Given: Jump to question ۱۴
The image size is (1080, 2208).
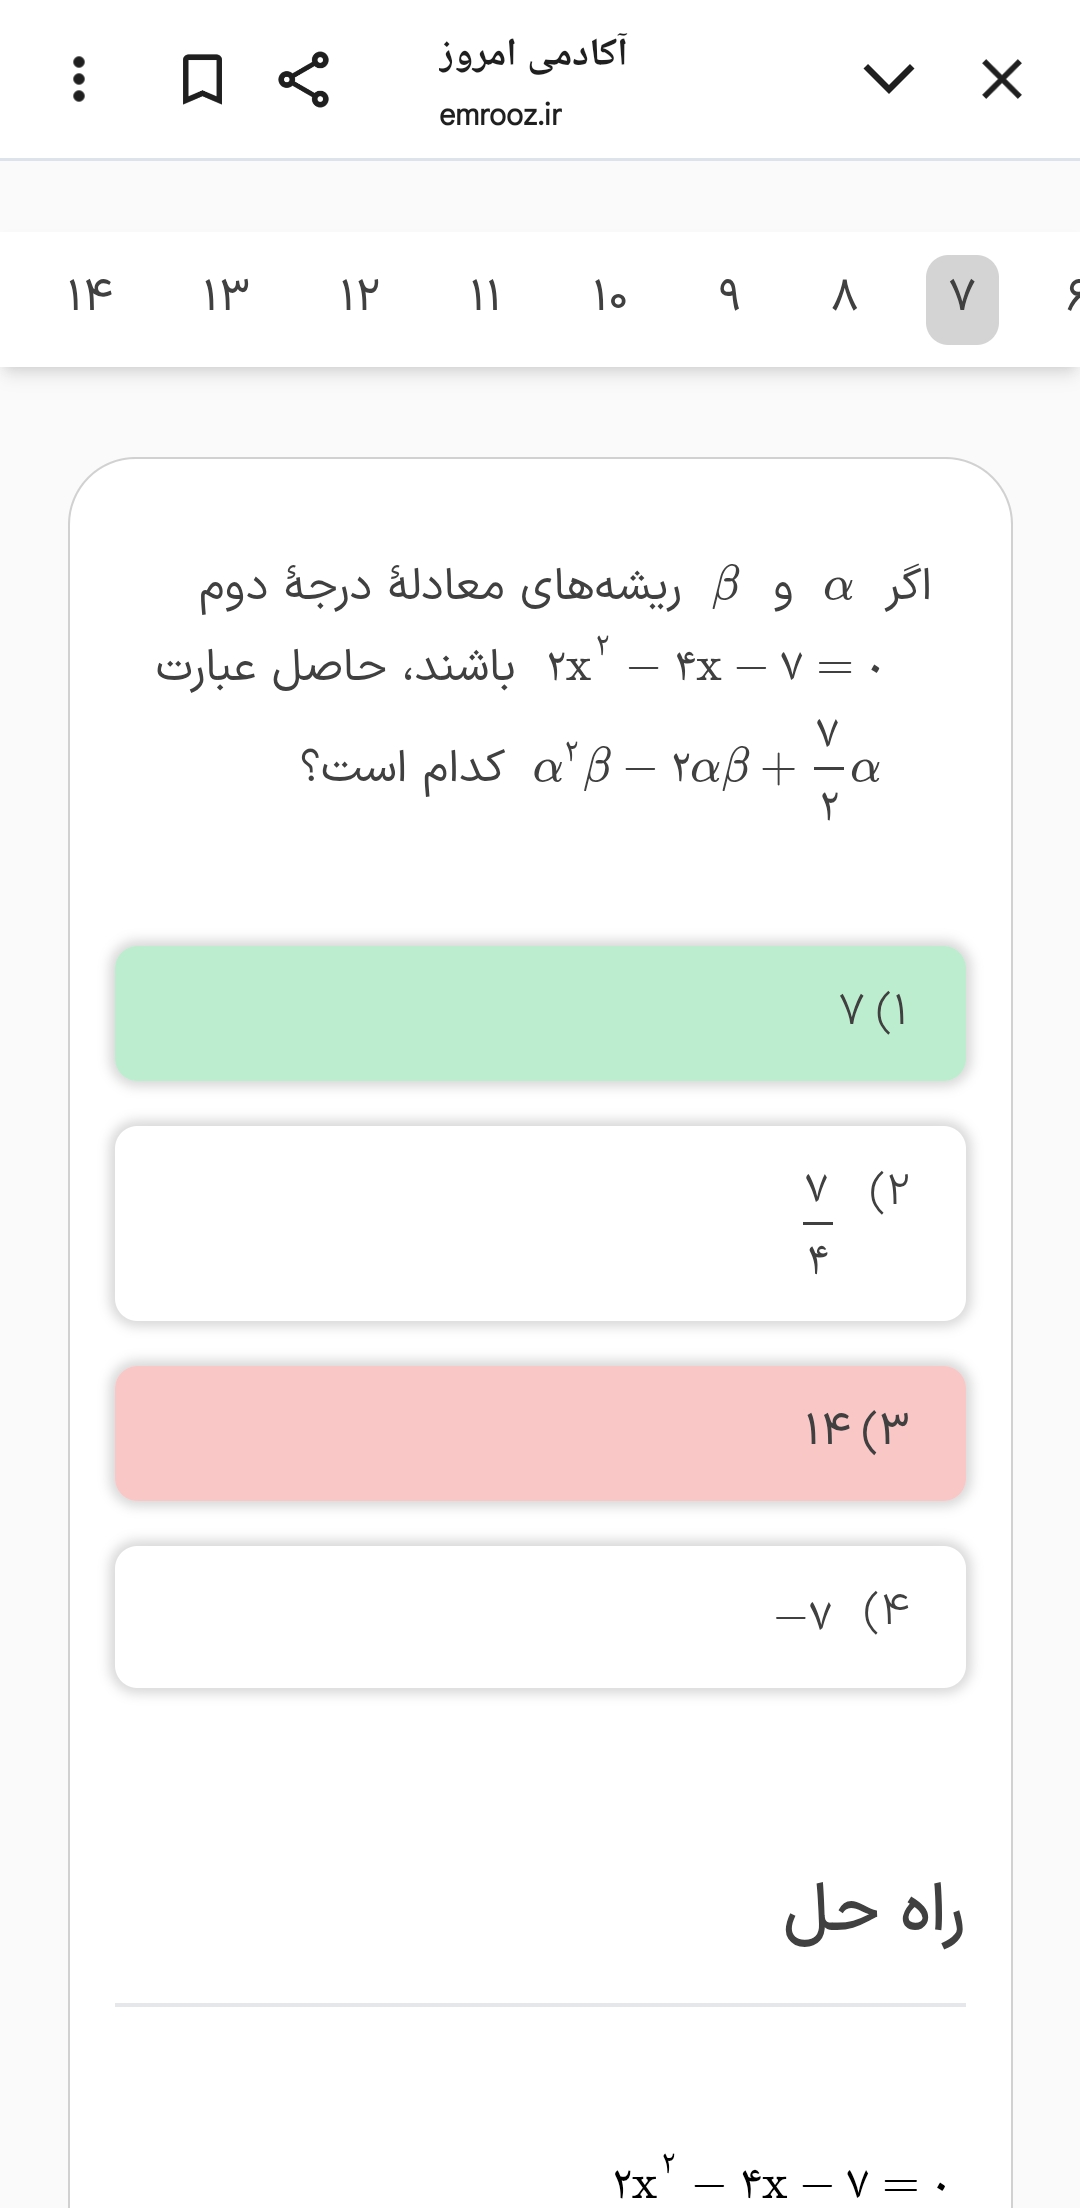Looking at the screenshot, I should point(90,297).
